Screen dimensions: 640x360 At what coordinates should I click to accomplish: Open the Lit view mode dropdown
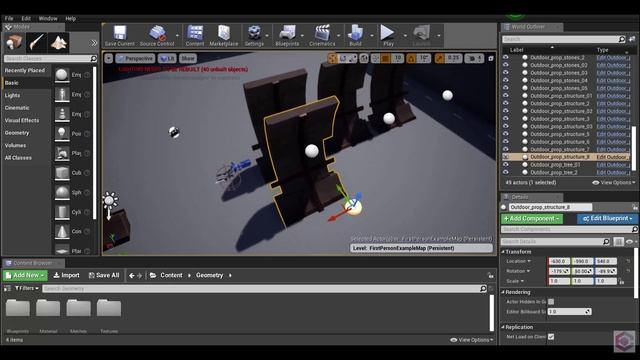point(167,59)
